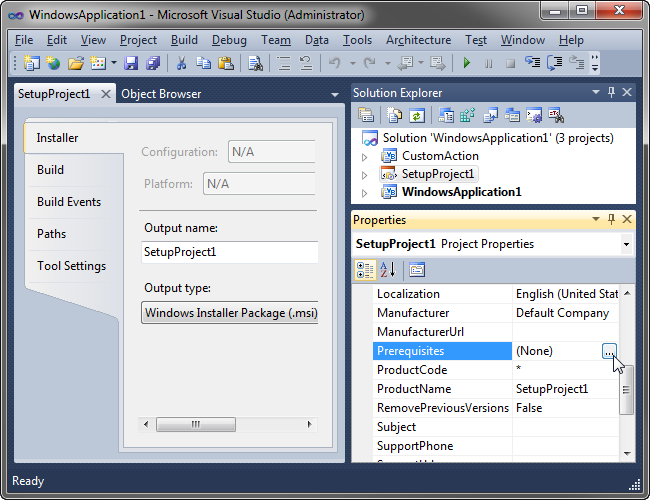Click the Cut scissors icon
The image size is (650, 500).
181,63
